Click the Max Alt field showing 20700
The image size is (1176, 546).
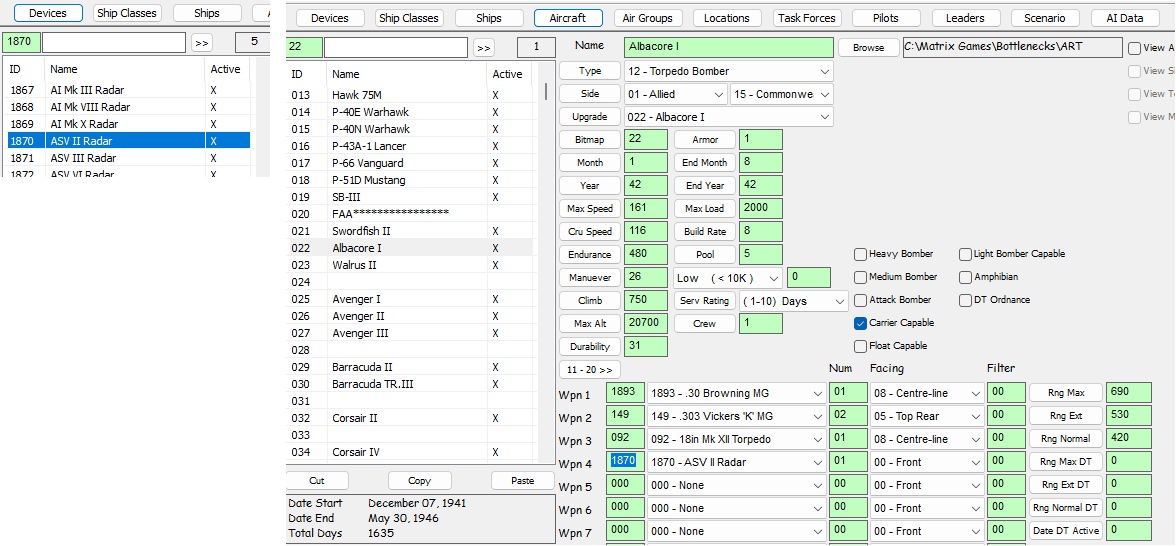646,324
